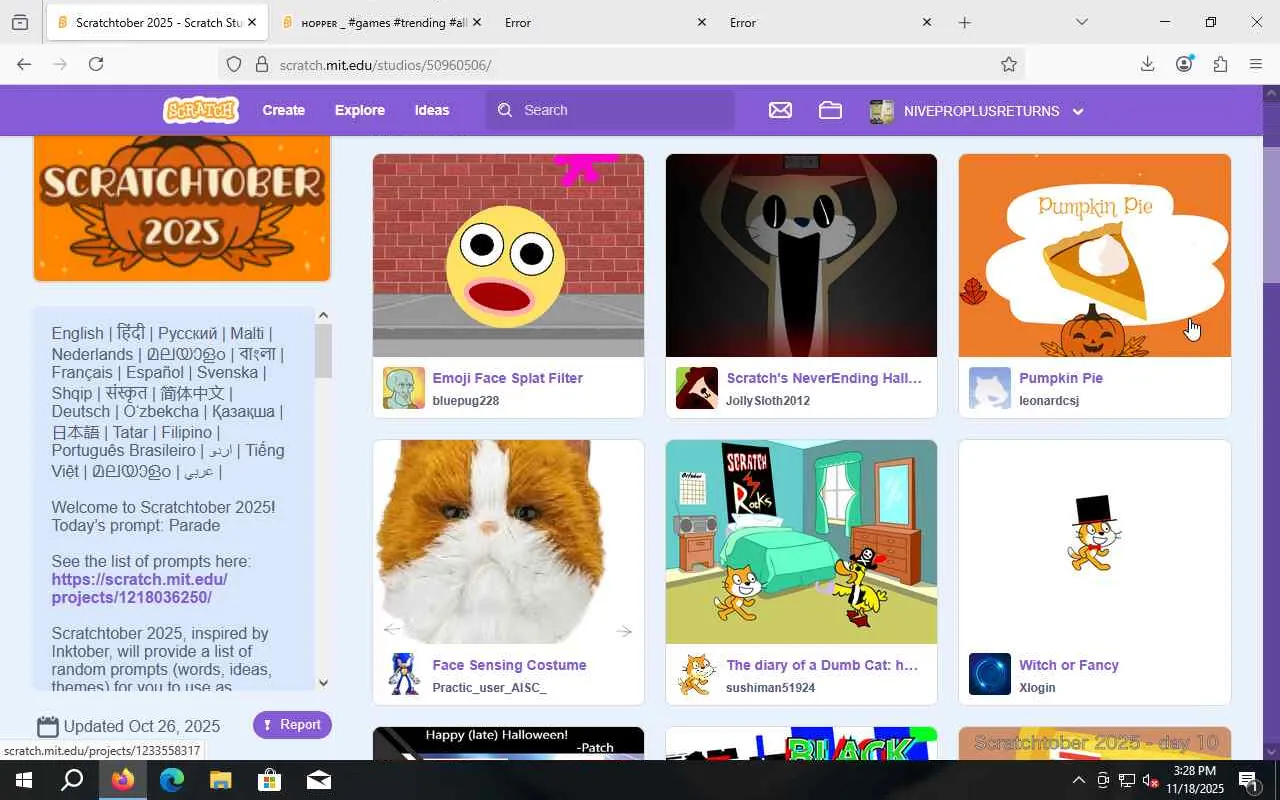Viewport: 1280px width, 800px height.
Task: Open the Face Sensing Costume title link
Action: point(509,665)
